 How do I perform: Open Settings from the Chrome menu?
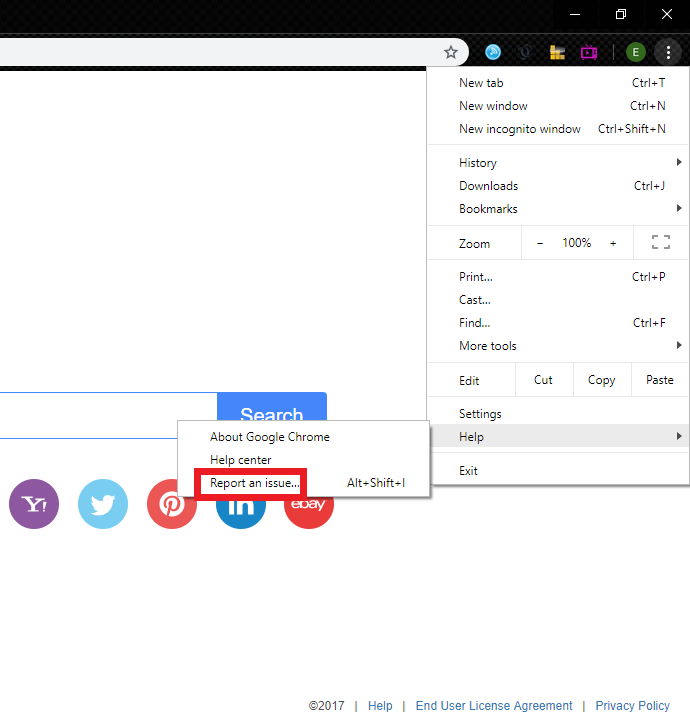pos(558,414)
